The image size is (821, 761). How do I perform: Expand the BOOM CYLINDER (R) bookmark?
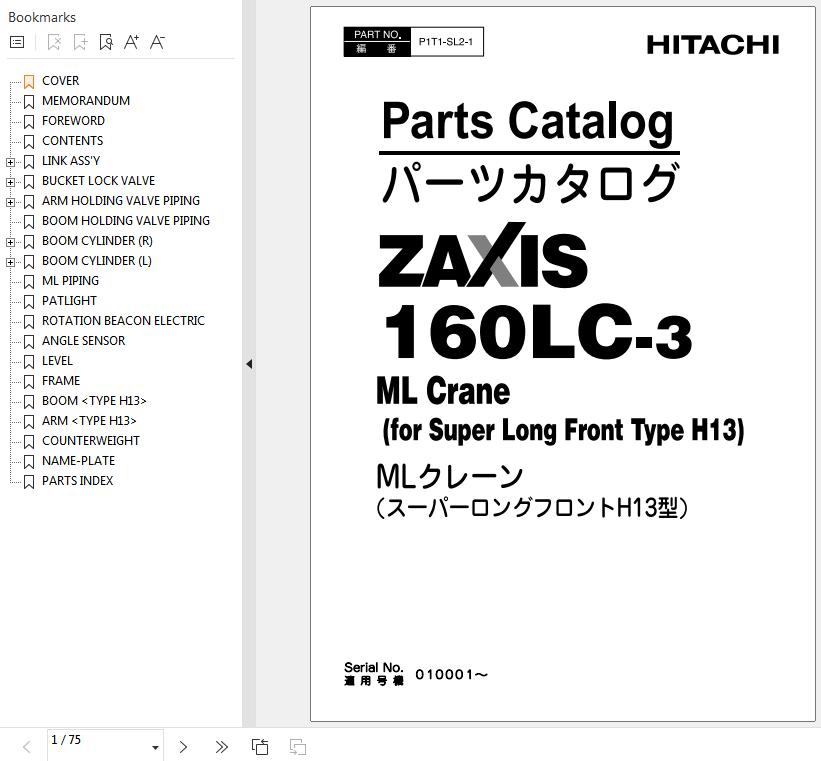pos(10,242)
